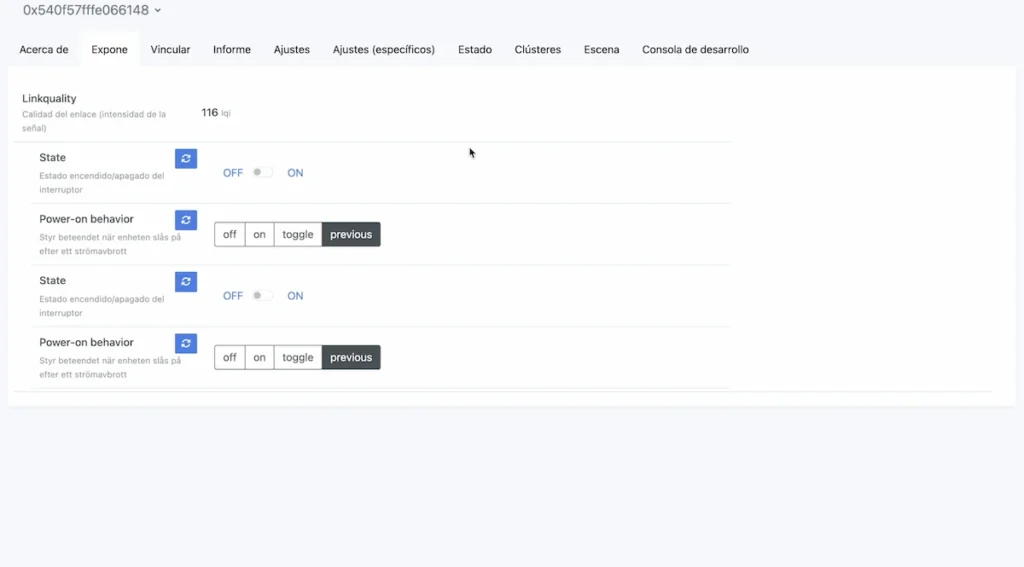Viewport: 1024px width, 567px height.
Task: Toggle the first State switch
Action: coord(263,173)
